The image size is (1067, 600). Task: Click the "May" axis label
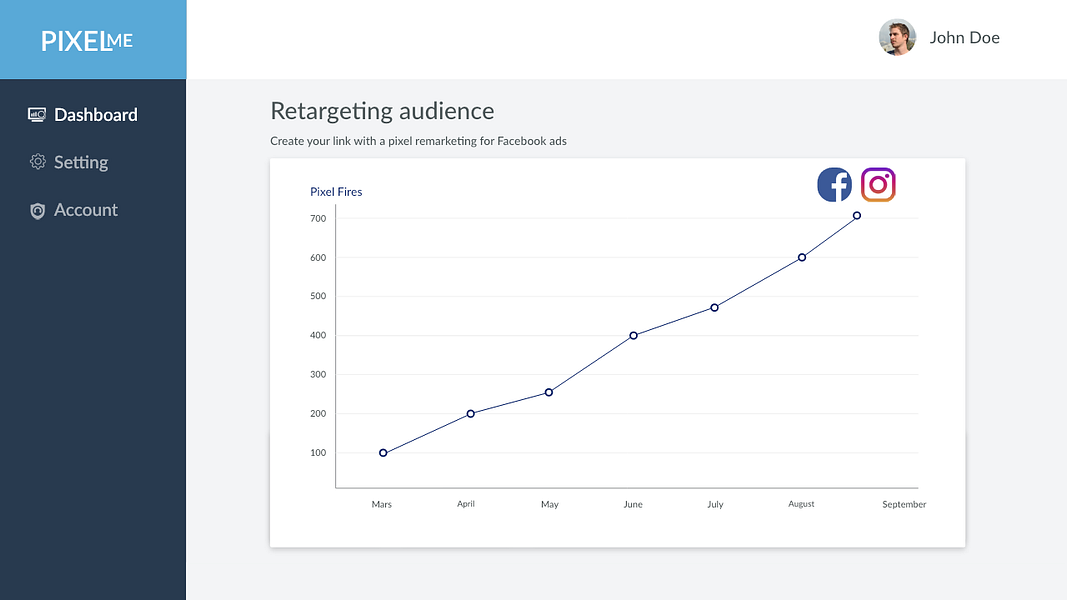click(550, 504)
